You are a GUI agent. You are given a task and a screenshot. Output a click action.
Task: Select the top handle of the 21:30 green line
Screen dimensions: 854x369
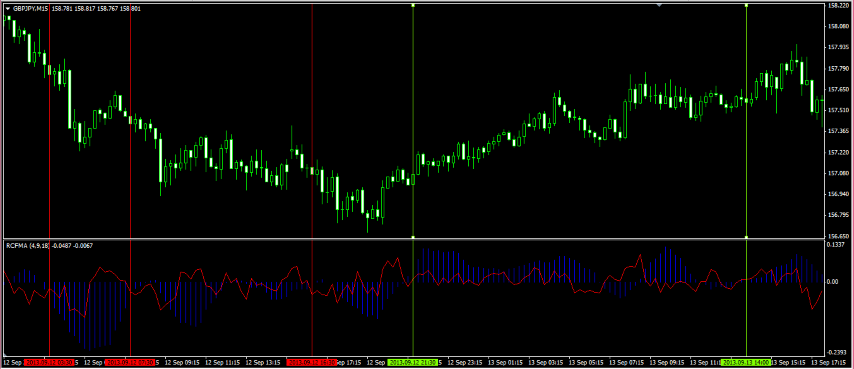click(x=413, y=5)
